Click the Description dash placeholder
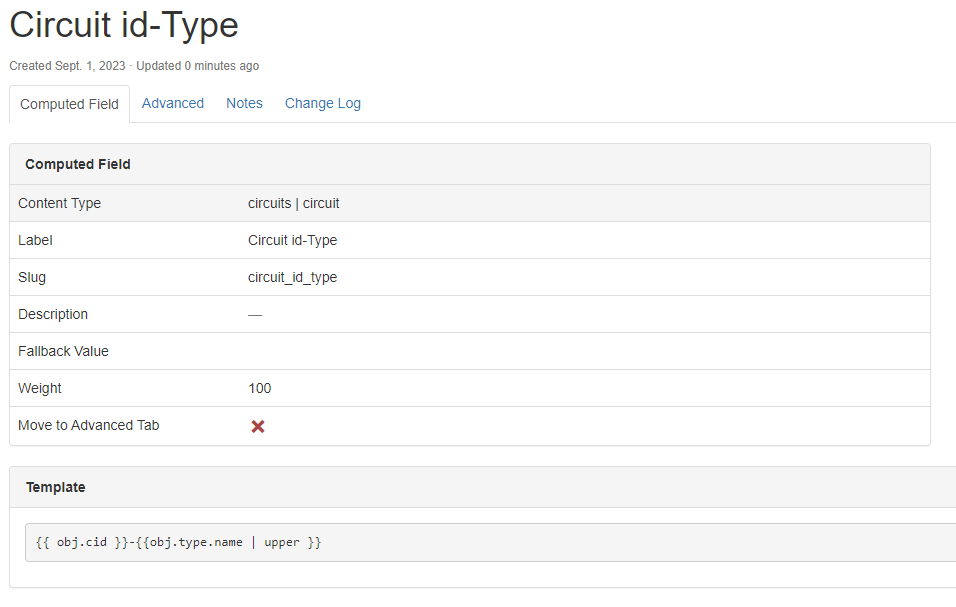The height and width of the screenshot is (607, 956). pyautogui.click(x=255, y=314)
